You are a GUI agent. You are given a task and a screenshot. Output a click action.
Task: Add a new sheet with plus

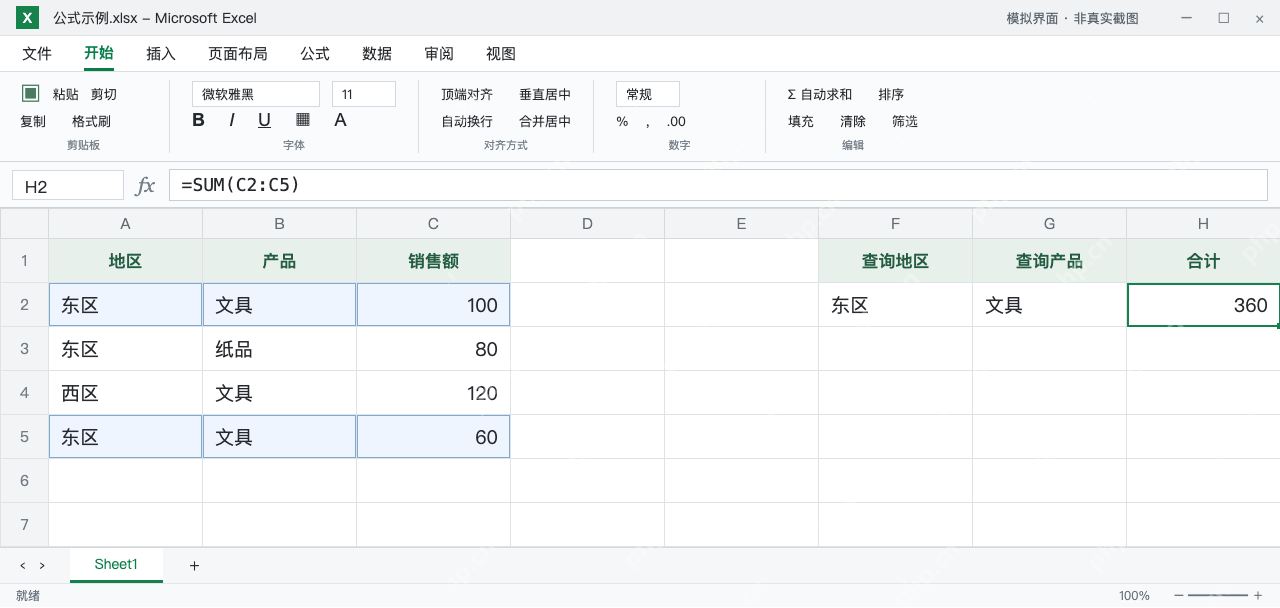click(x=194, y=566)
